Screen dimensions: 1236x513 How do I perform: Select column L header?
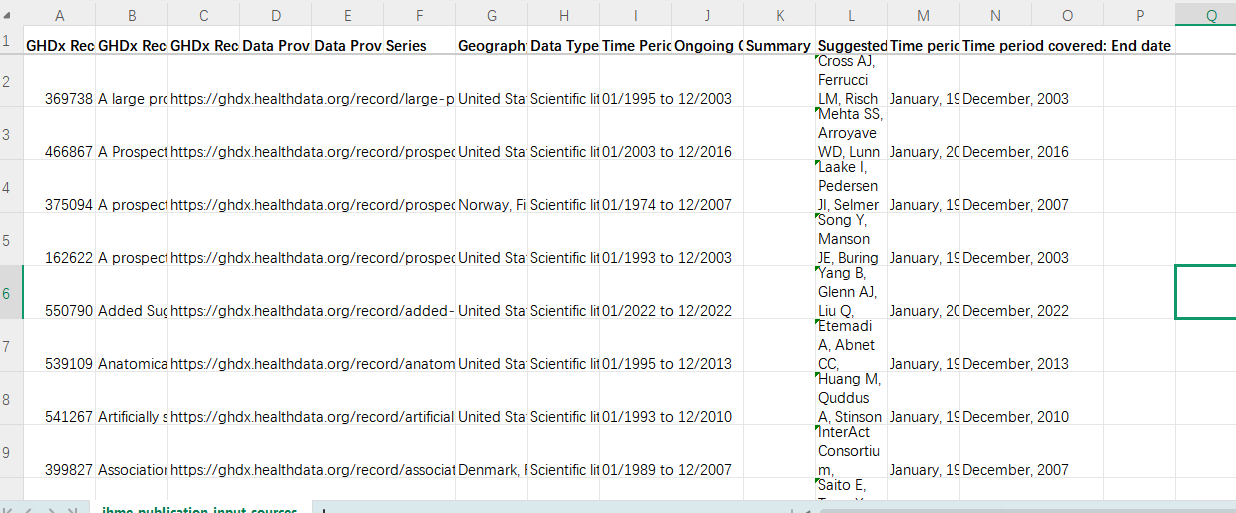point(851,15)
